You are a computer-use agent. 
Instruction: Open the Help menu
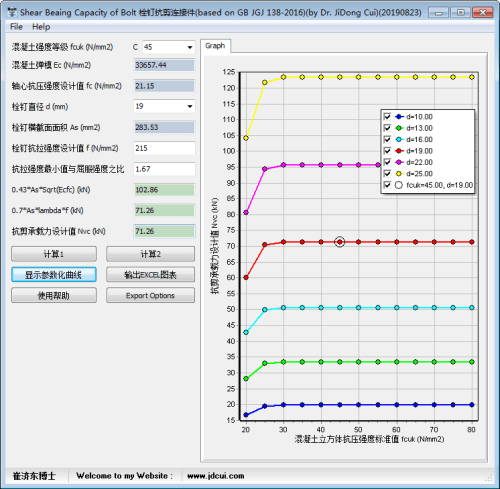(x=41, y=27)
